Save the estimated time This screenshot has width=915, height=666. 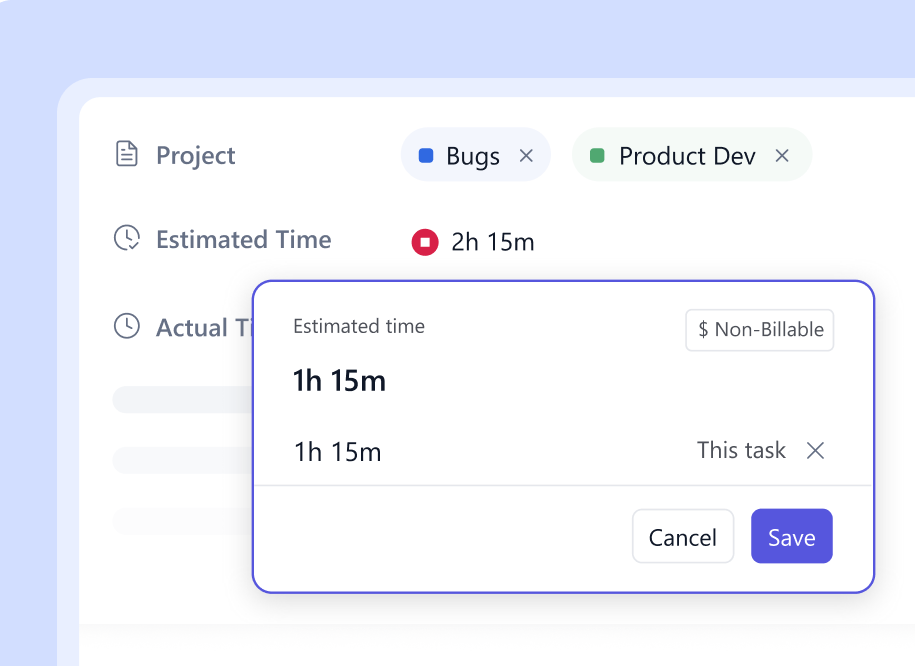[x=791, y=537]
